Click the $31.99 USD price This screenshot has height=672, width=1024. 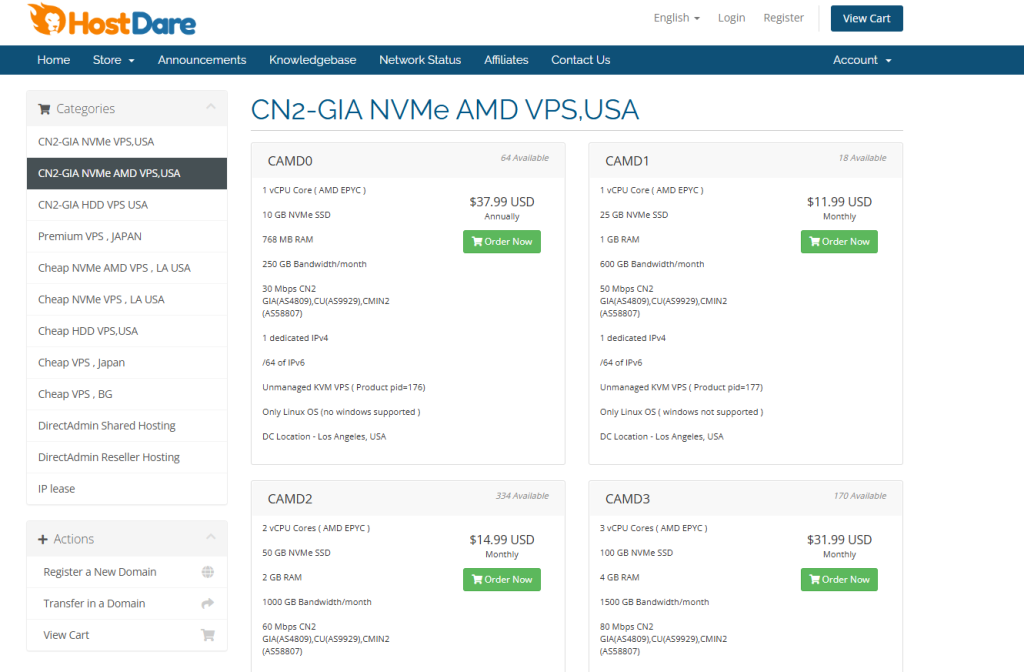click(x=839, y=539)
